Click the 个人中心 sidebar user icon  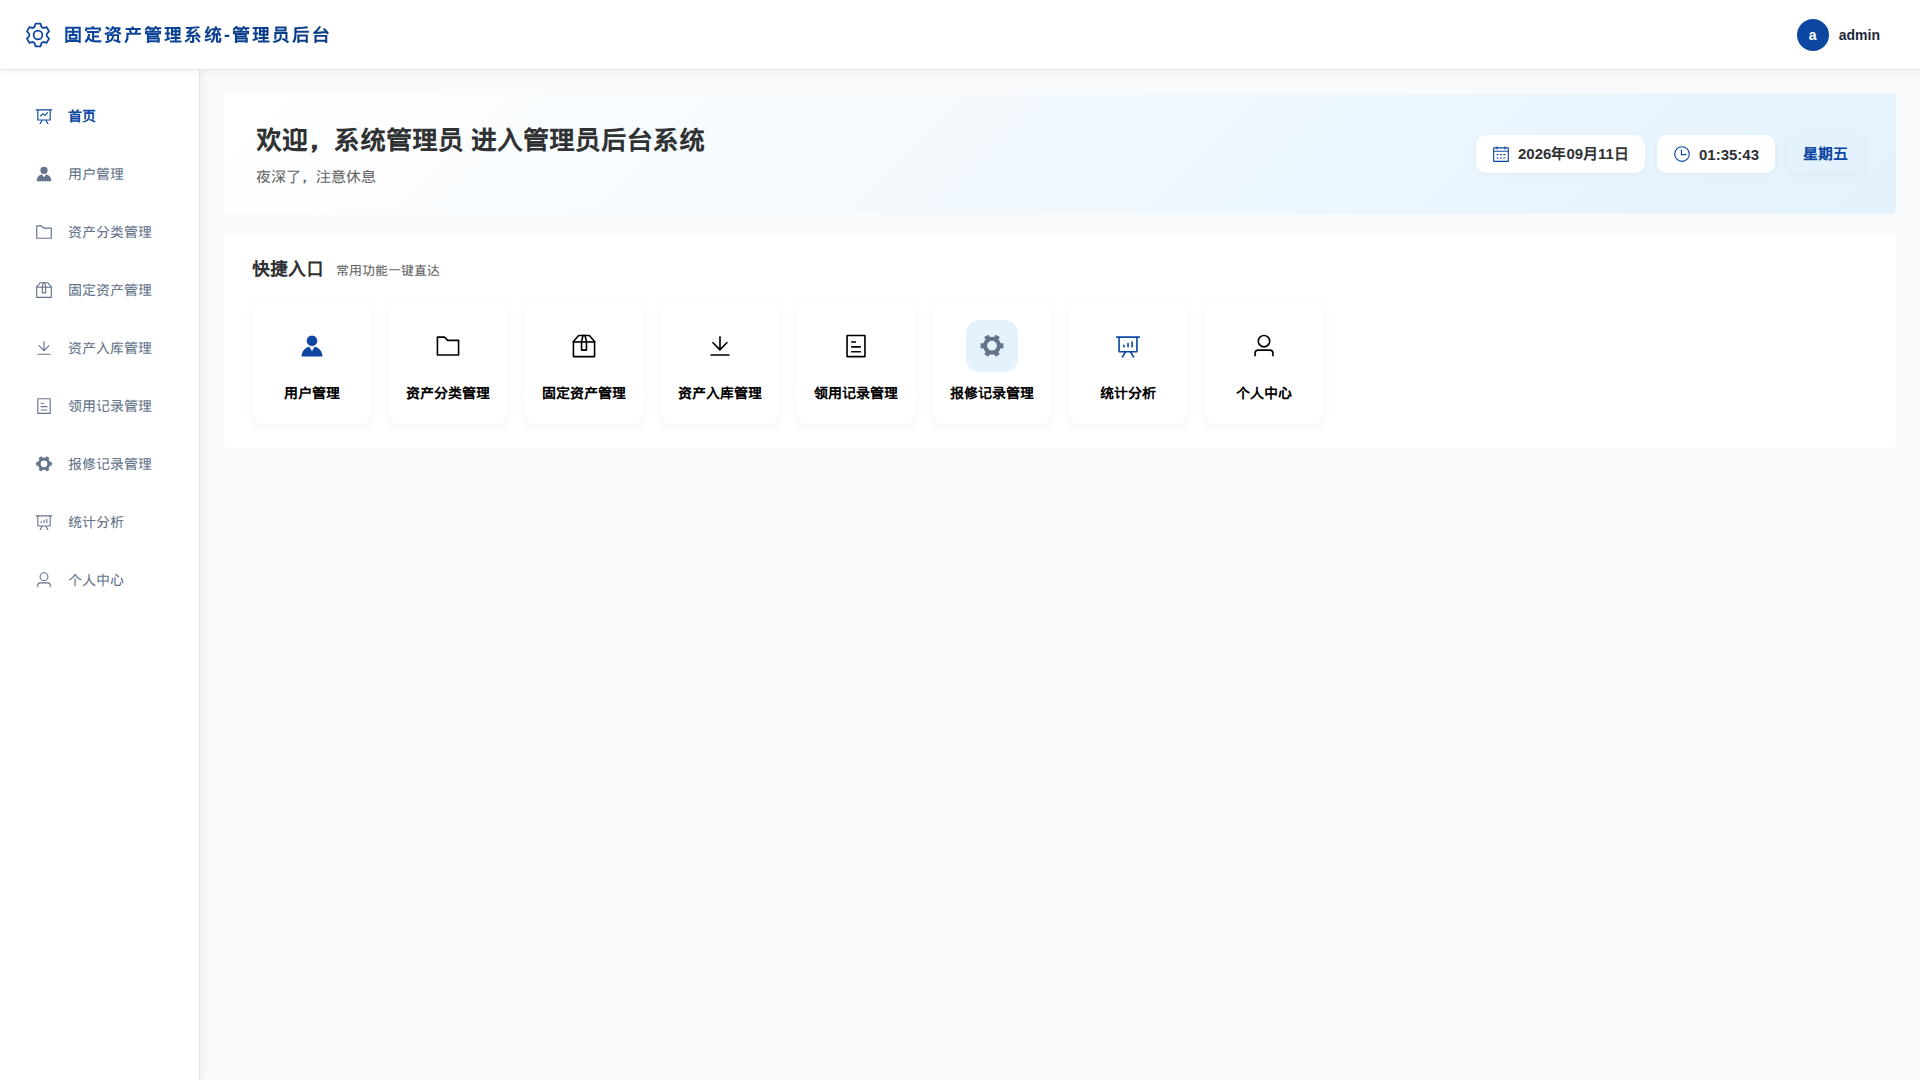(44, 580)
